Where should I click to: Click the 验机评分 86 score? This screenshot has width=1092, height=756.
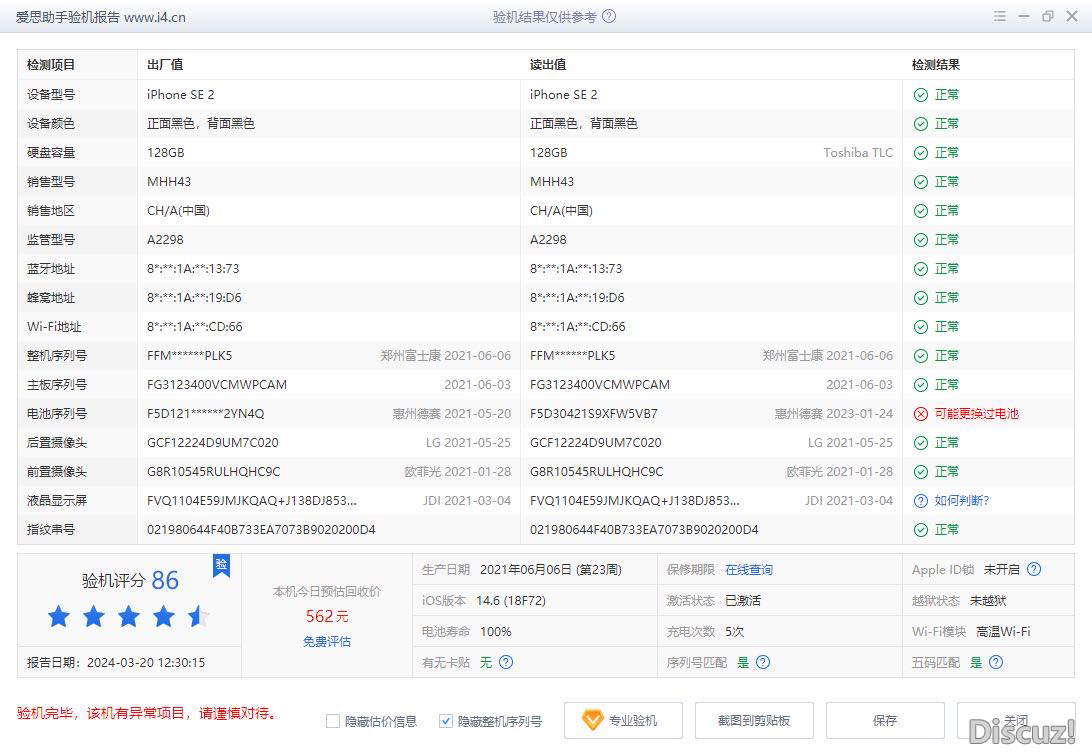[x=130, y=580]
